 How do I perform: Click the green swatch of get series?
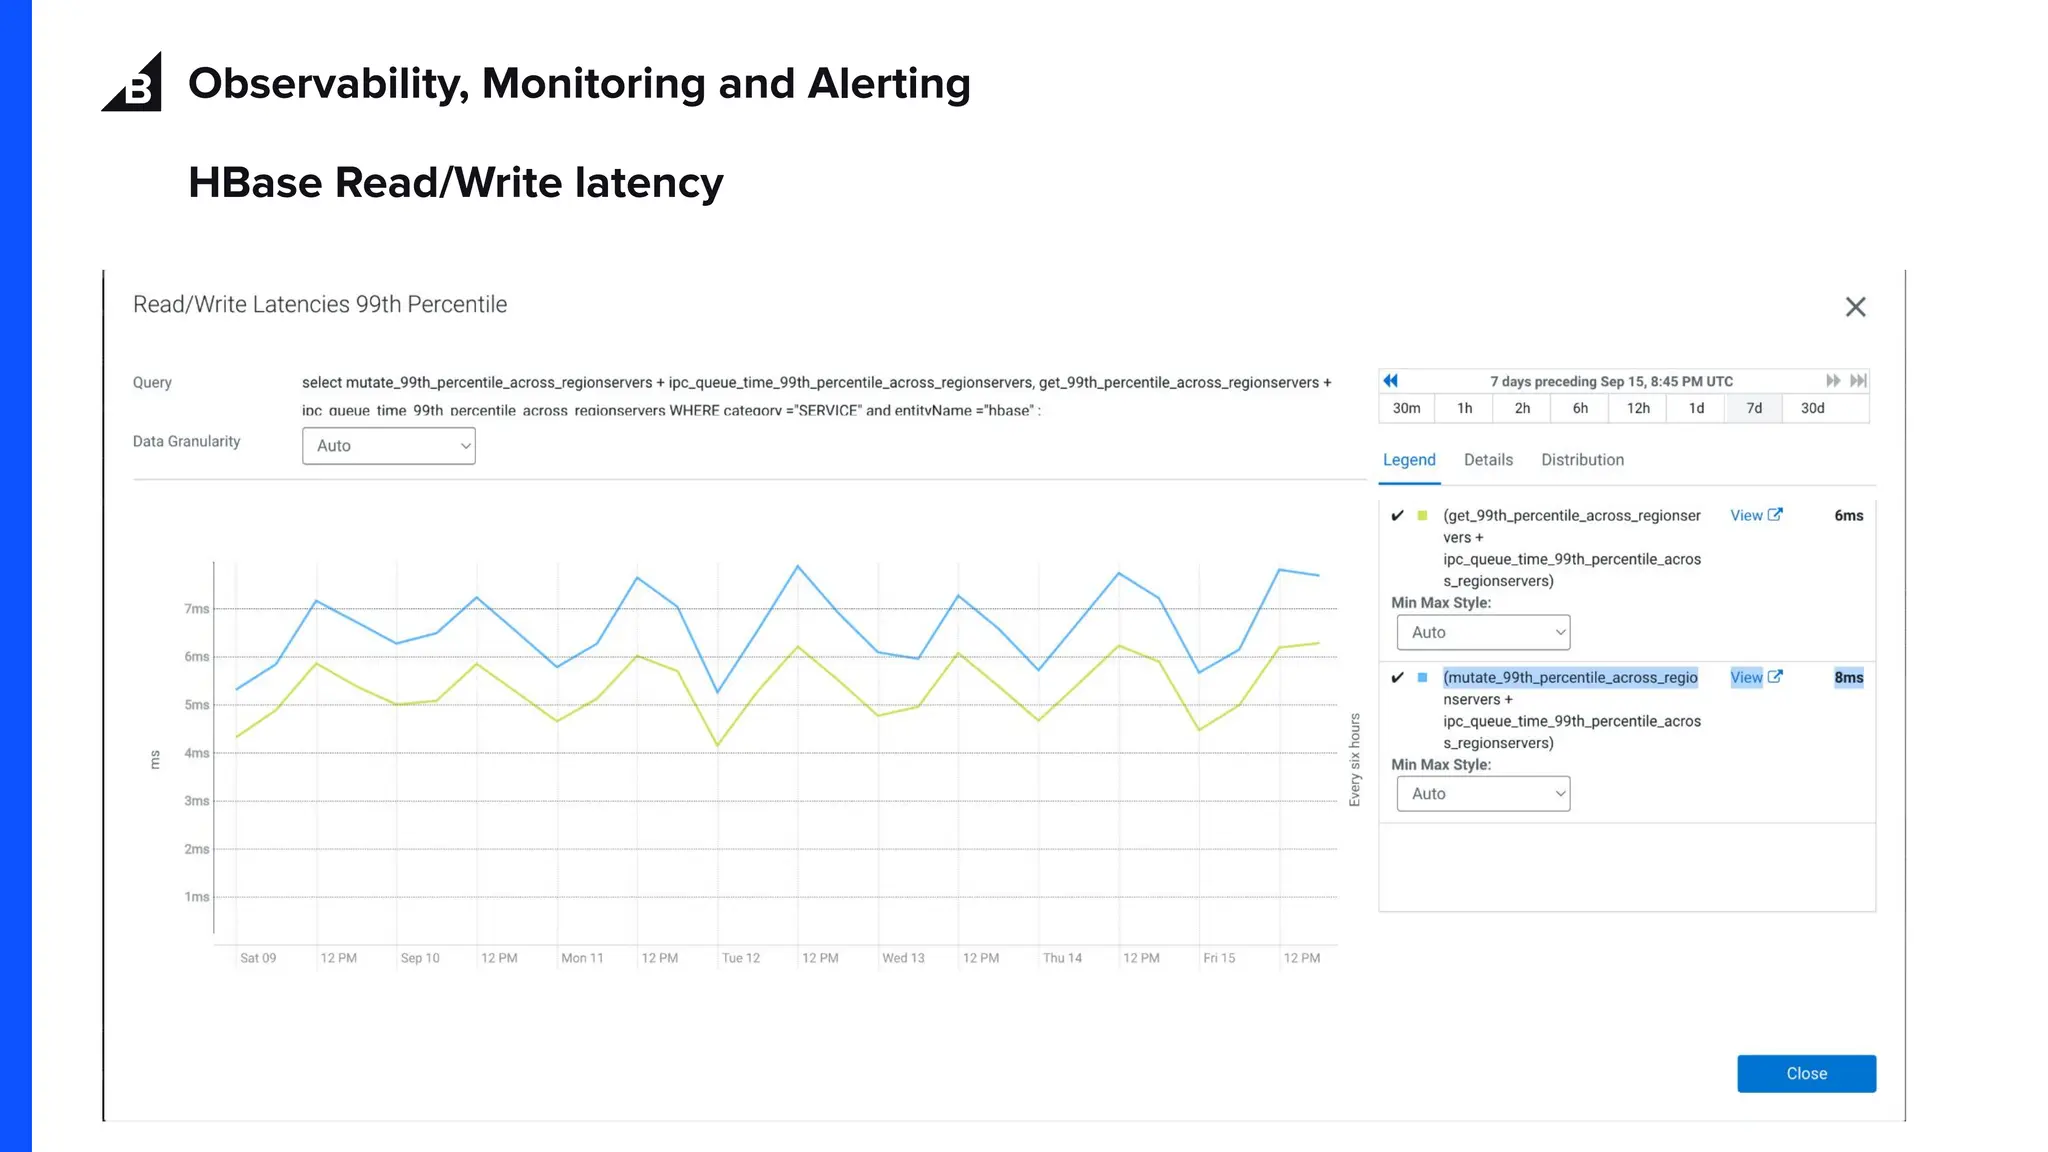1422,516
